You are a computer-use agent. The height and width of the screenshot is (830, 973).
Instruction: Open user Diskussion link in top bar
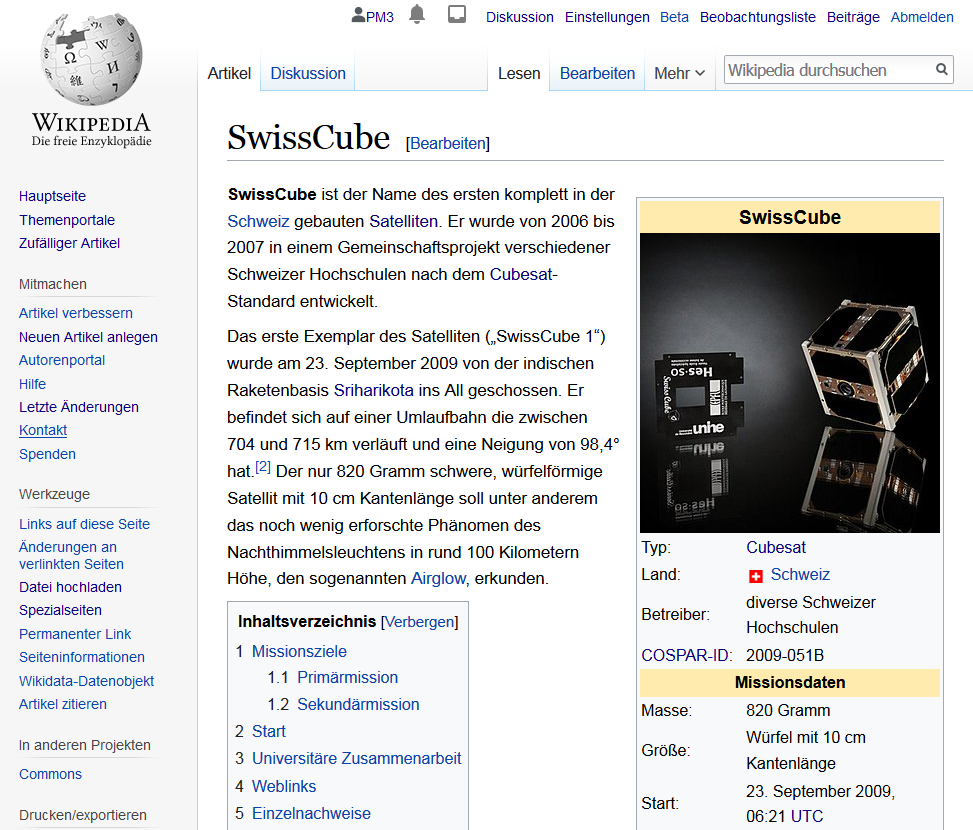click(x=519, y=17)
